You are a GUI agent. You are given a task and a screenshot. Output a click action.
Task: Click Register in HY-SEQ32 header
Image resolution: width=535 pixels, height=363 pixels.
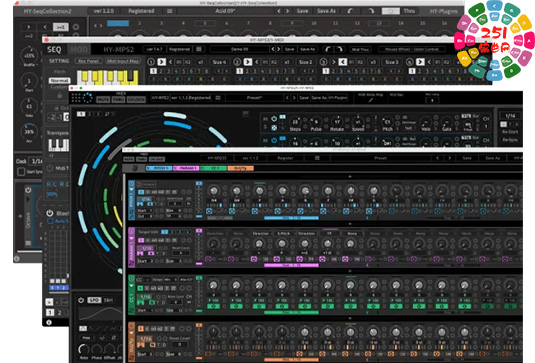(x=285, y=158)
